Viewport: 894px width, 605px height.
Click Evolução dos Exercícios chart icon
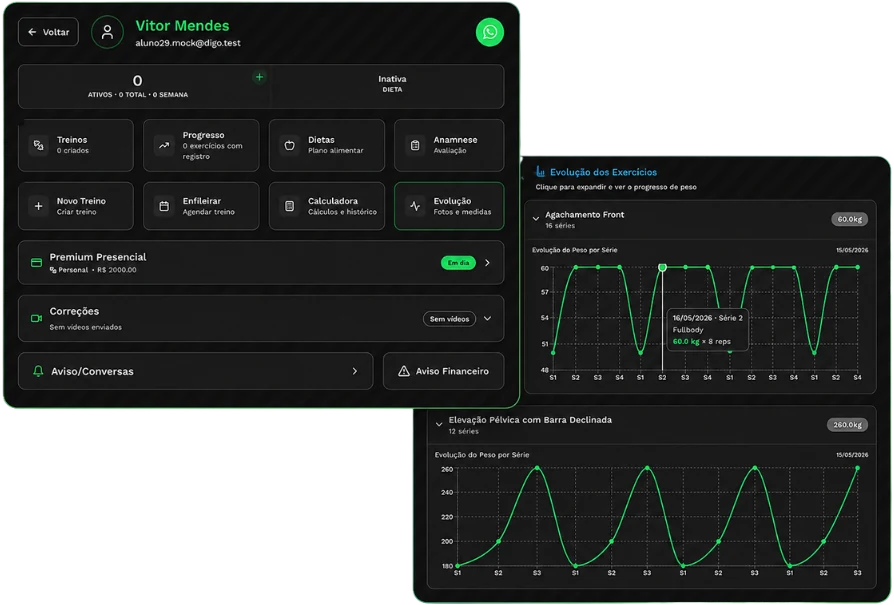tap(540, 171)
